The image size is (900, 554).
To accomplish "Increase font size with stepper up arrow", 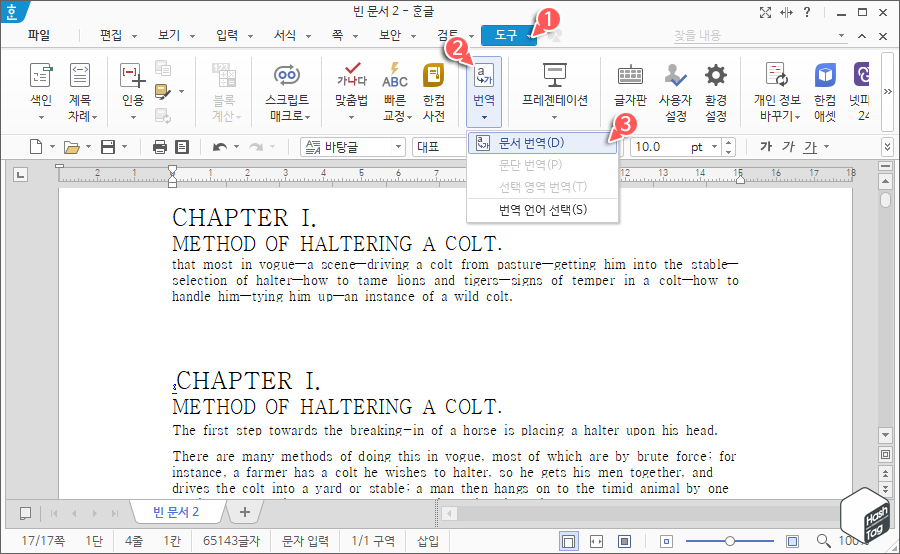I will (728, 142).
